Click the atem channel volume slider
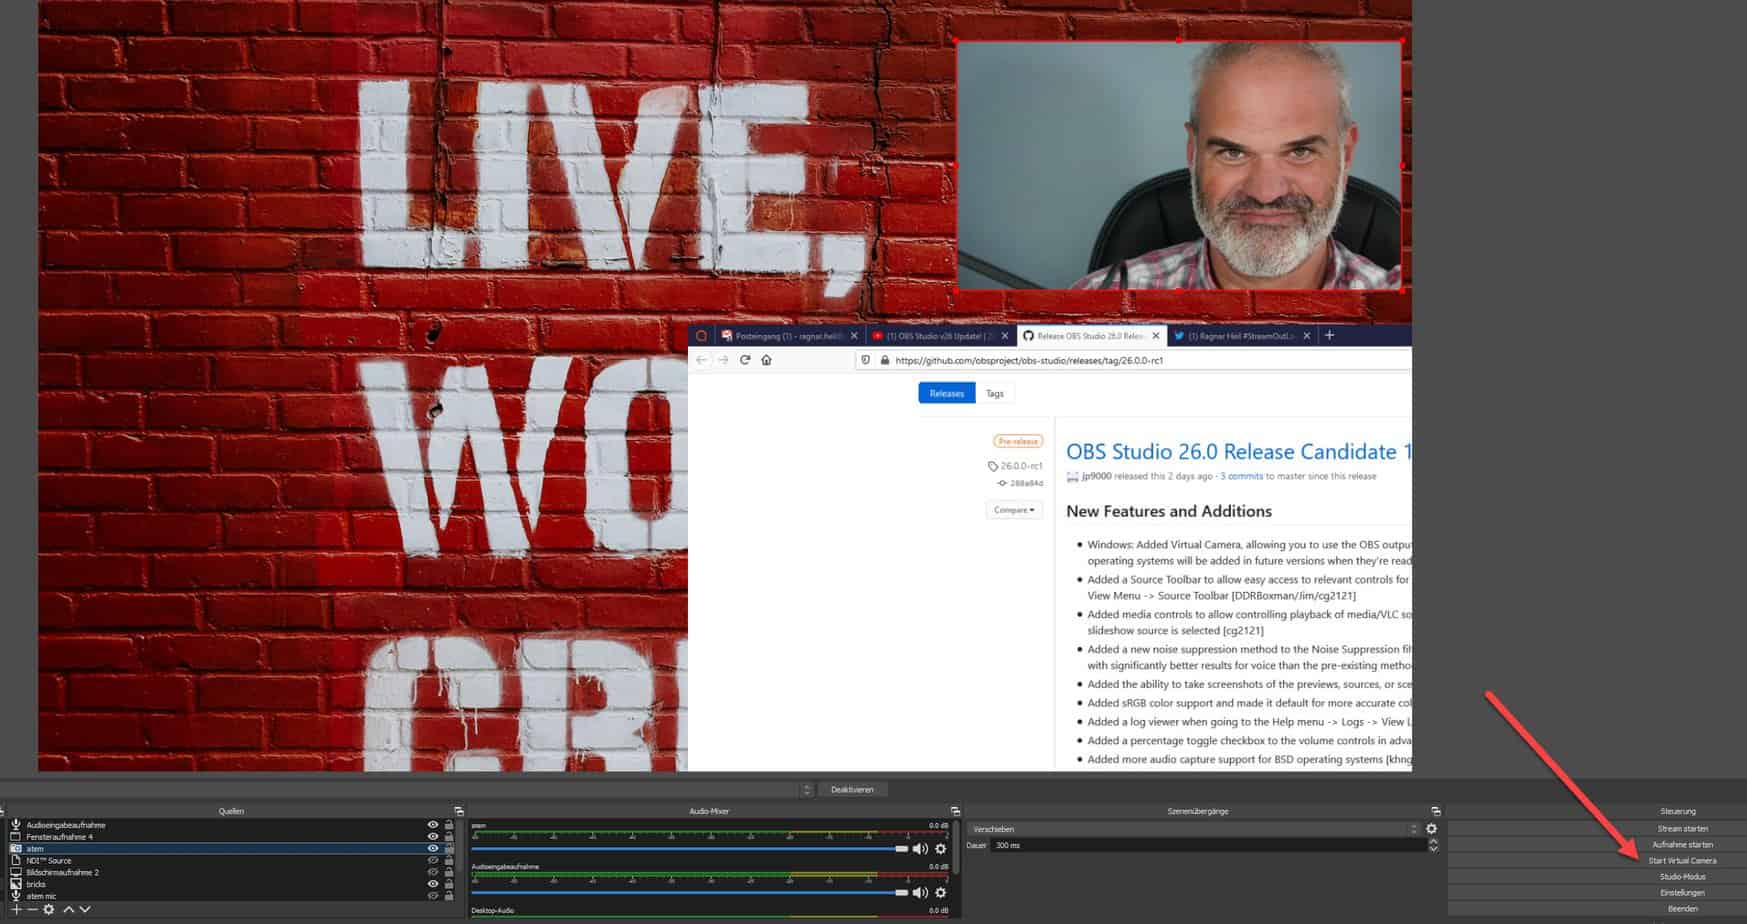 (x=690, y=849)
